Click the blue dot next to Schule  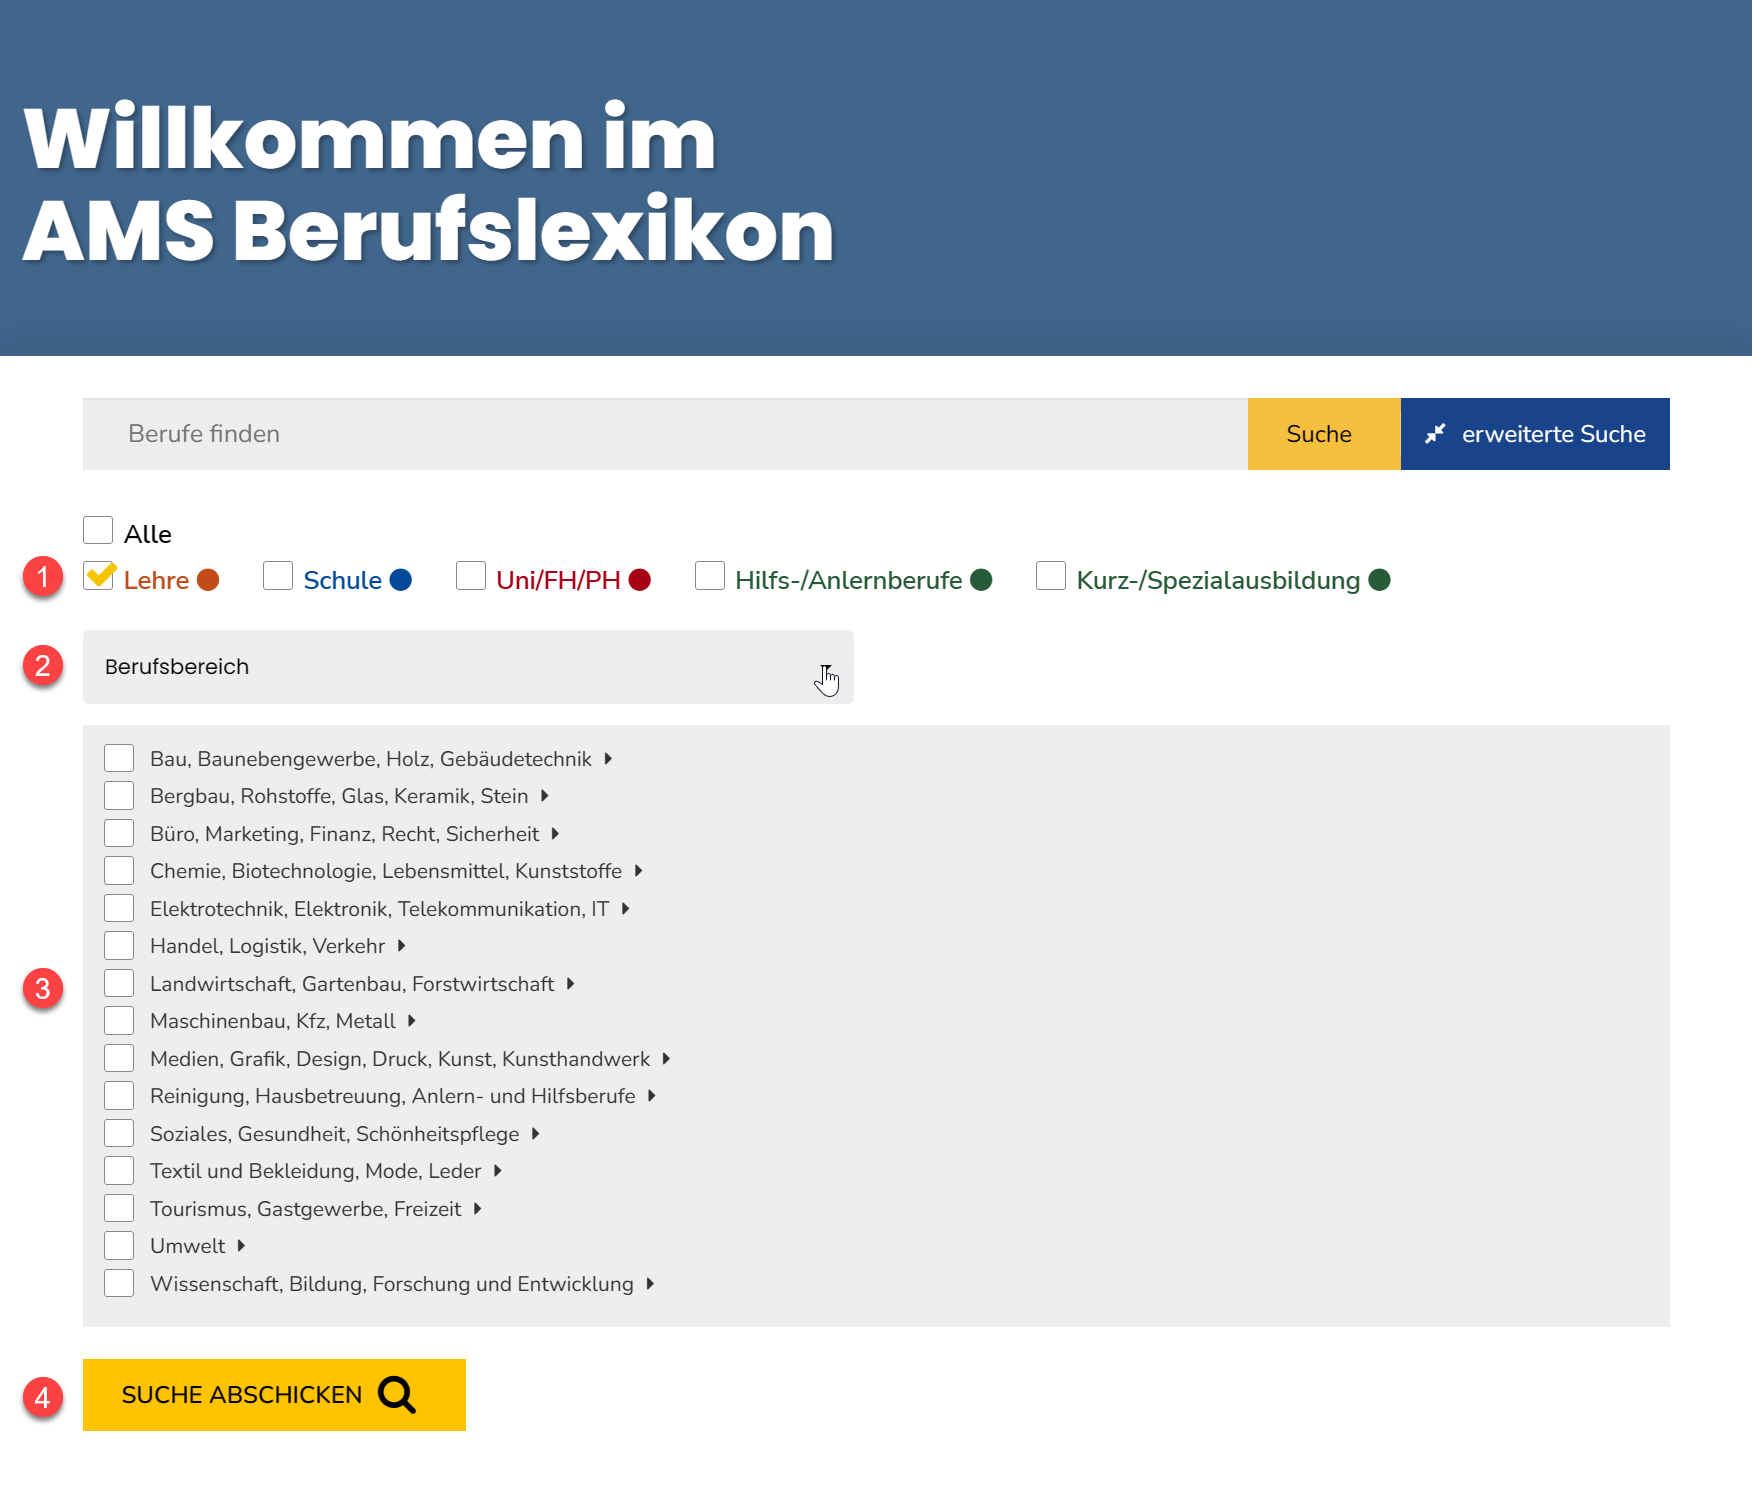[401, 580]
